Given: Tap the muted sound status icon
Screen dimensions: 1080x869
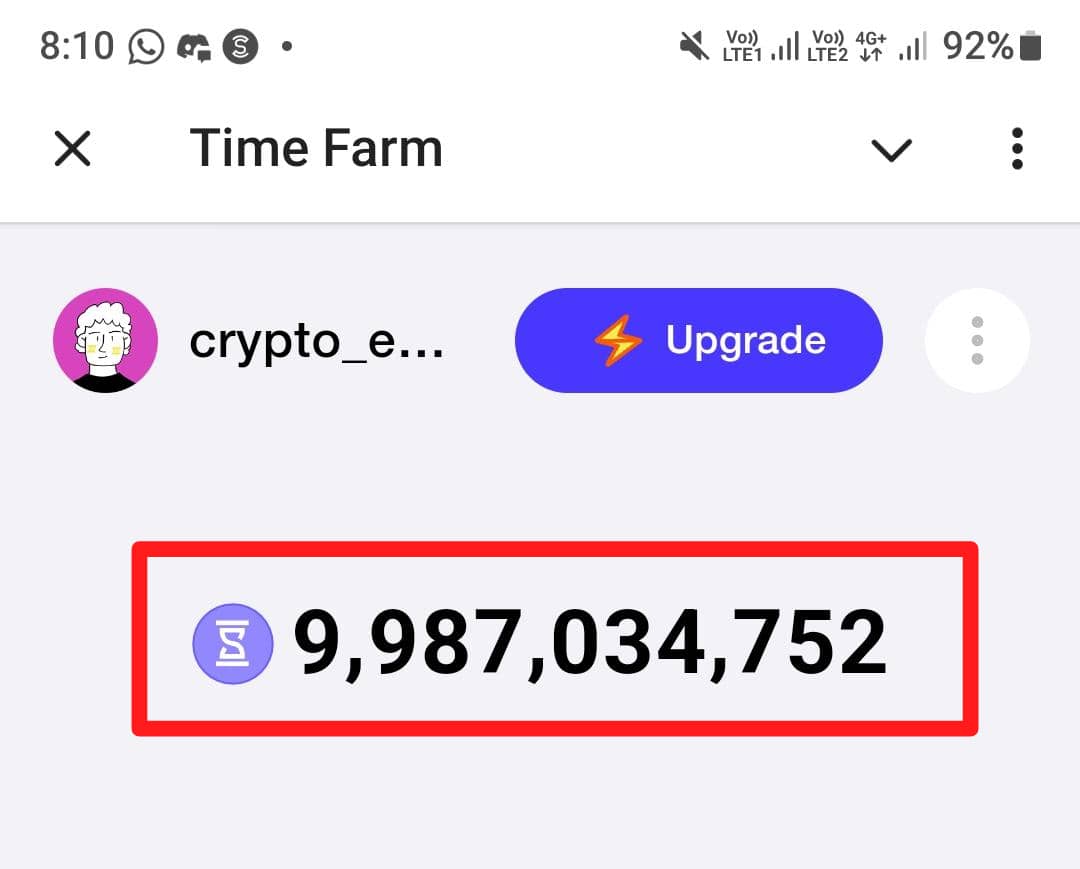Looking at the screenshot, I should (694, 46).
